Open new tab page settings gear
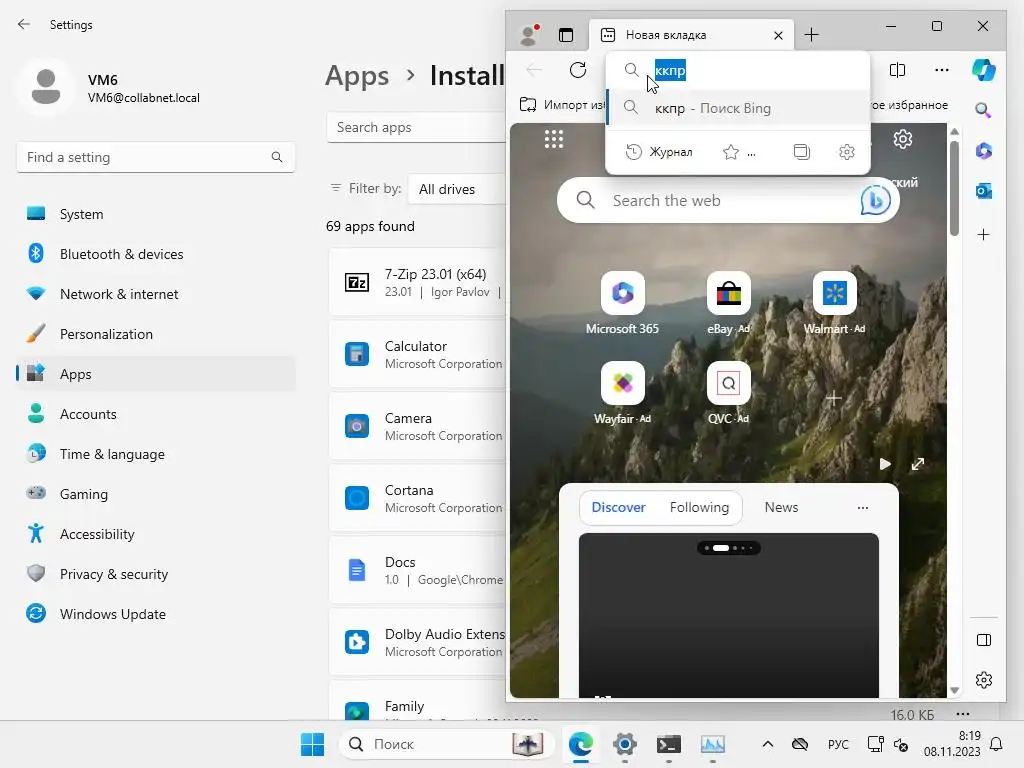1024x768 pixels. [903, 139]
